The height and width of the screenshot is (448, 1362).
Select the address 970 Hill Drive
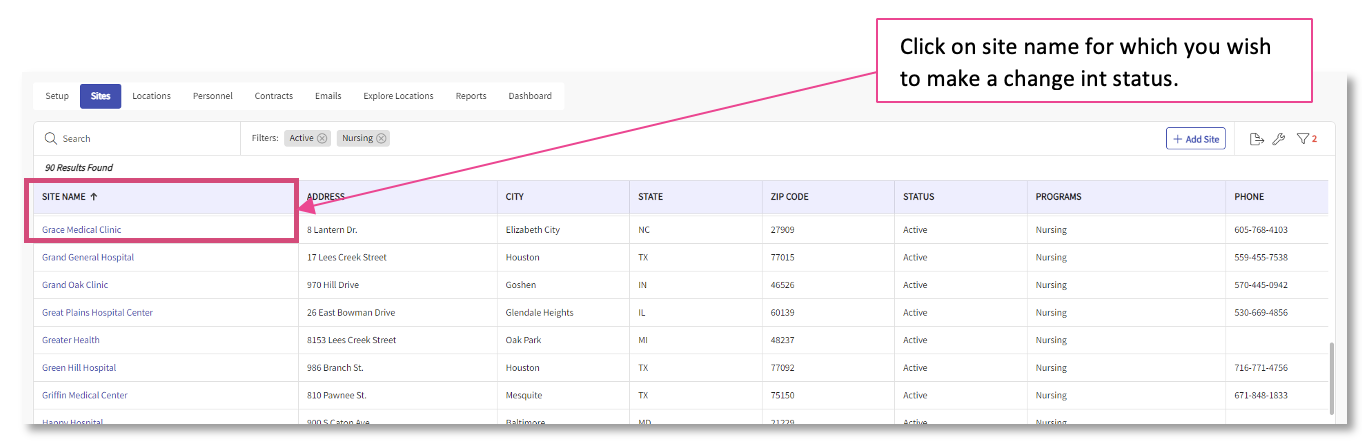point(331,285)
